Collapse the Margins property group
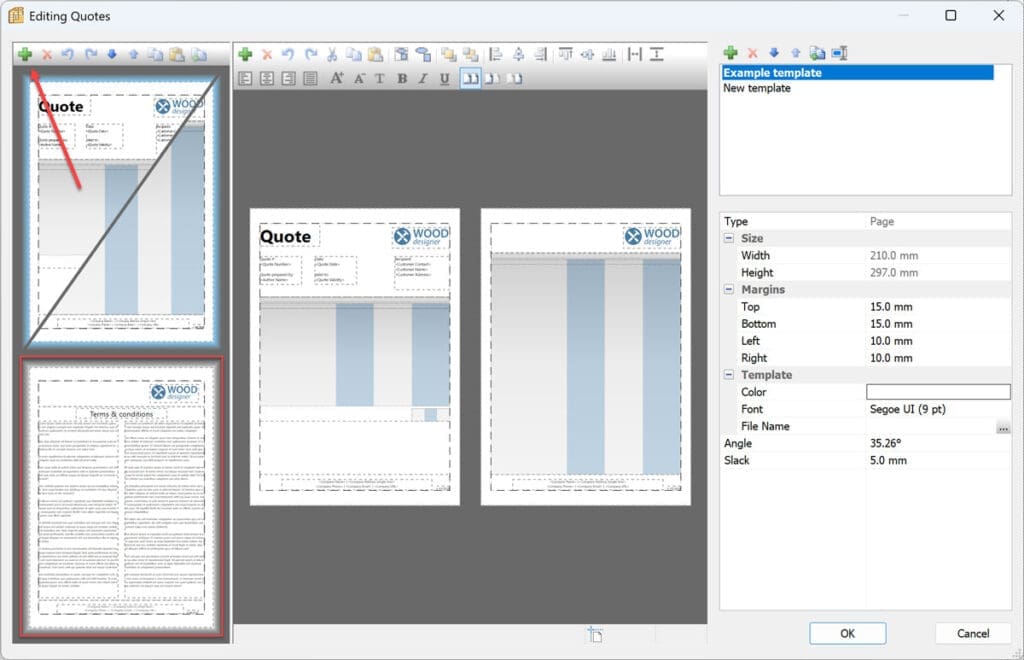The image size is (1024, 660). point(729,289)
